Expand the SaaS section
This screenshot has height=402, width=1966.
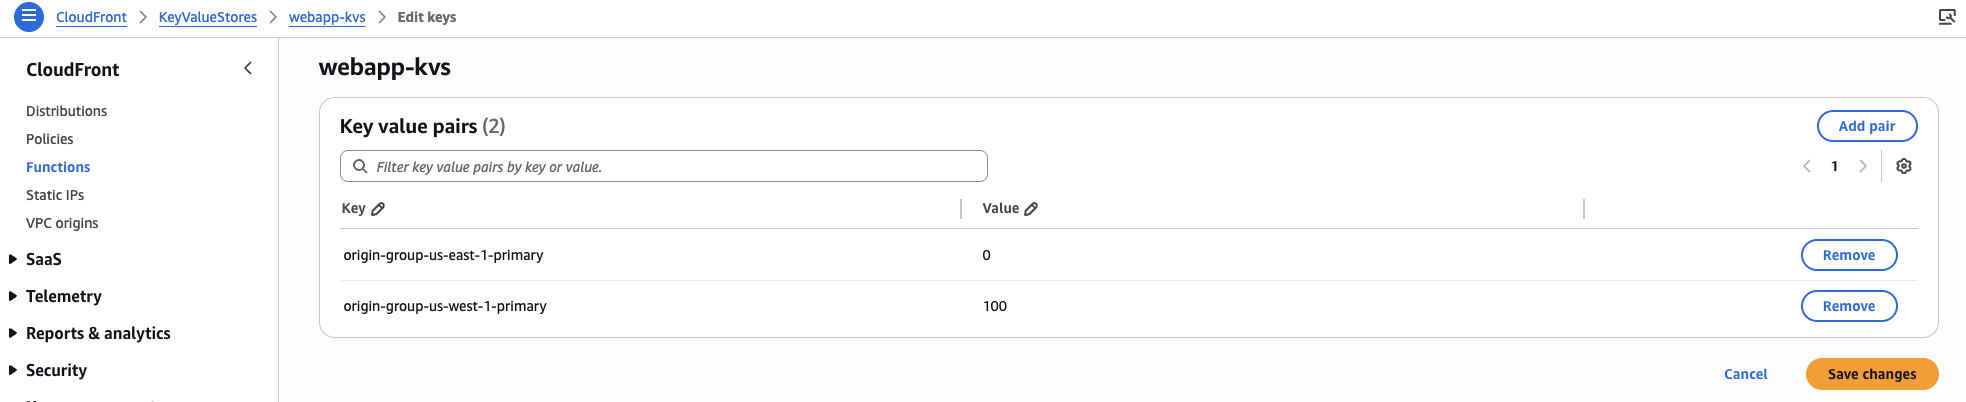pyautogui.click(x=43, y=259)
